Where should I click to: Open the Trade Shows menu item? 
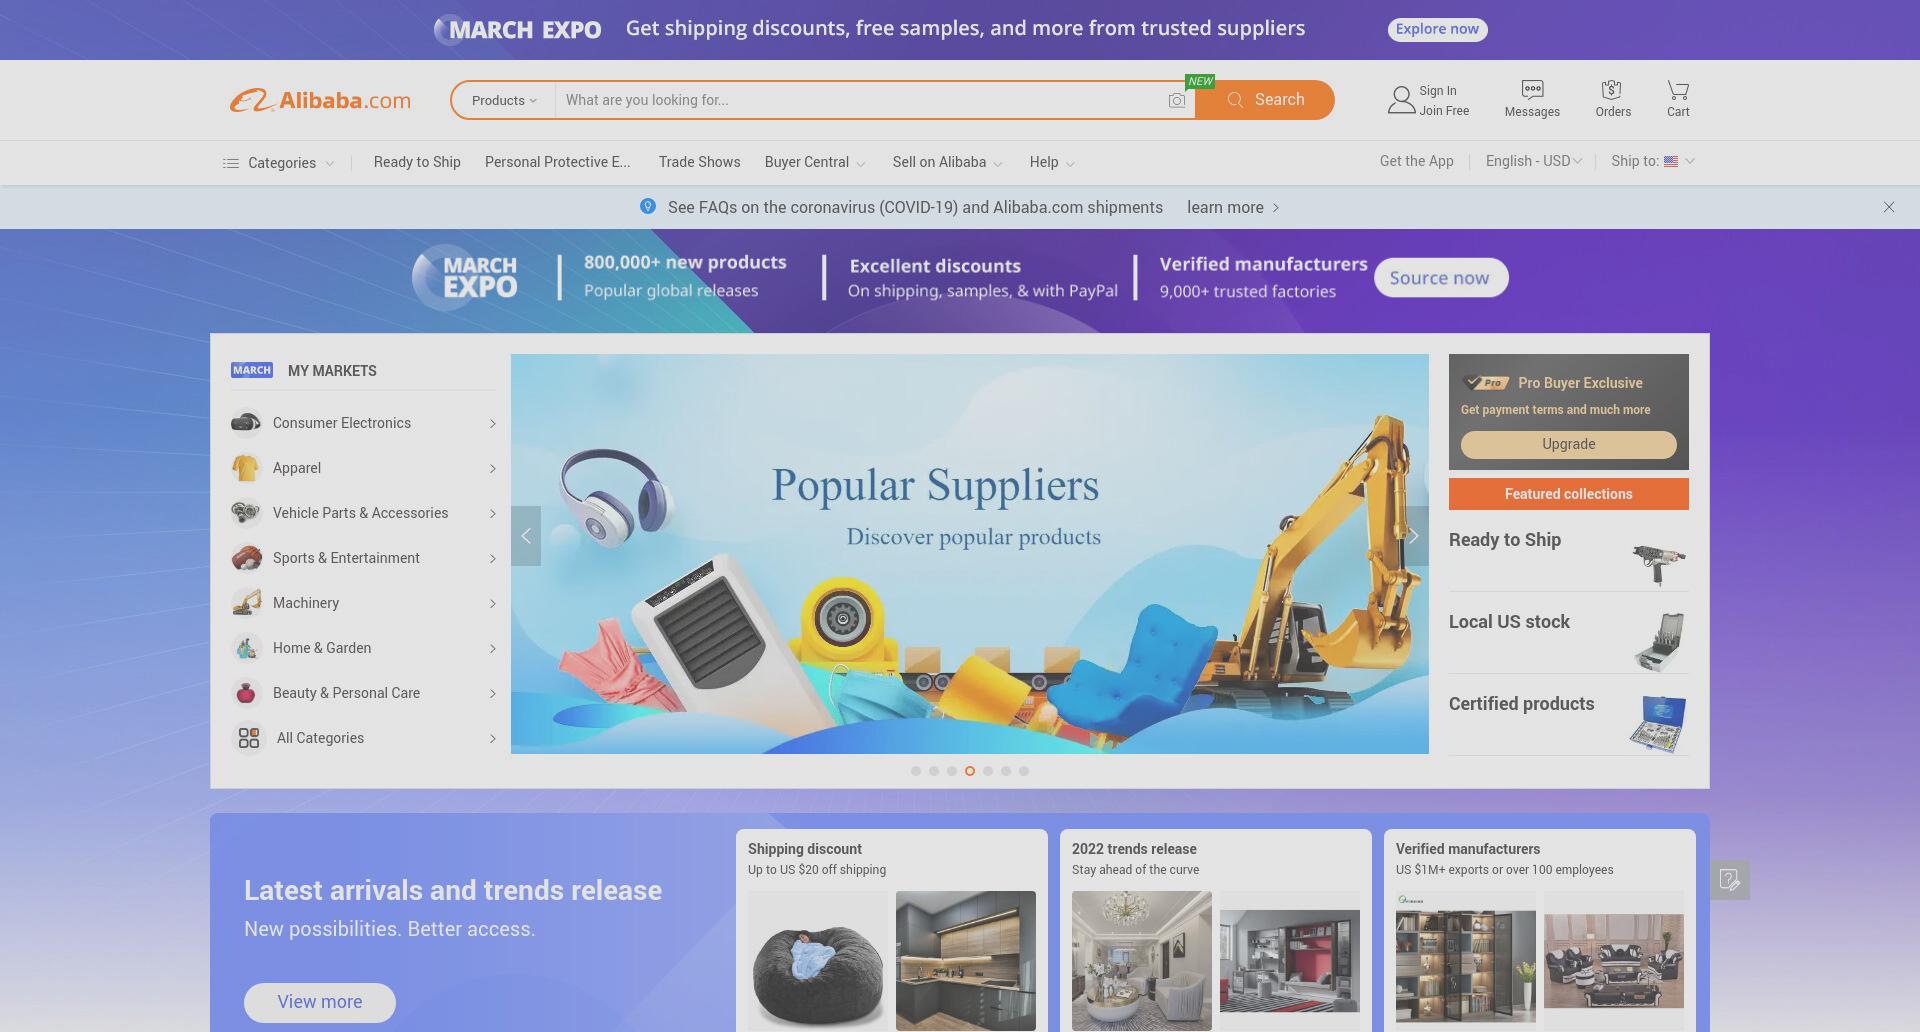coord(700,162)
